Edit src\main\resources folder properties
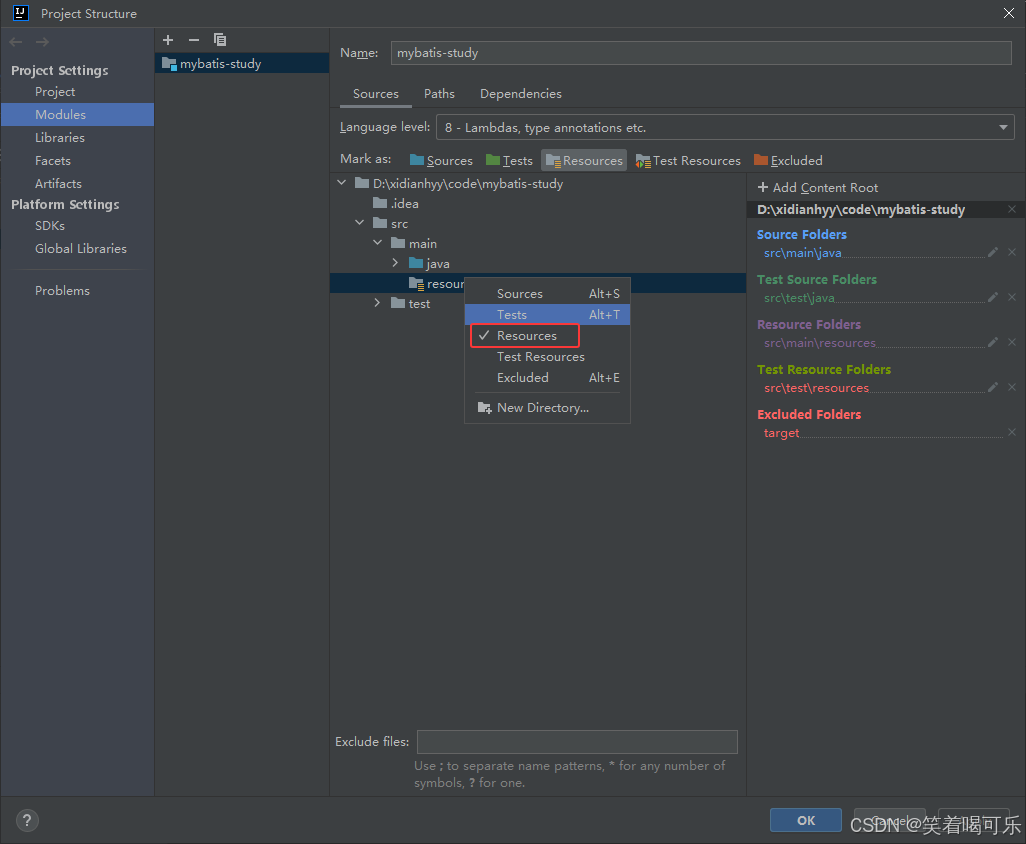1026x844 pixels. point(993,342)
